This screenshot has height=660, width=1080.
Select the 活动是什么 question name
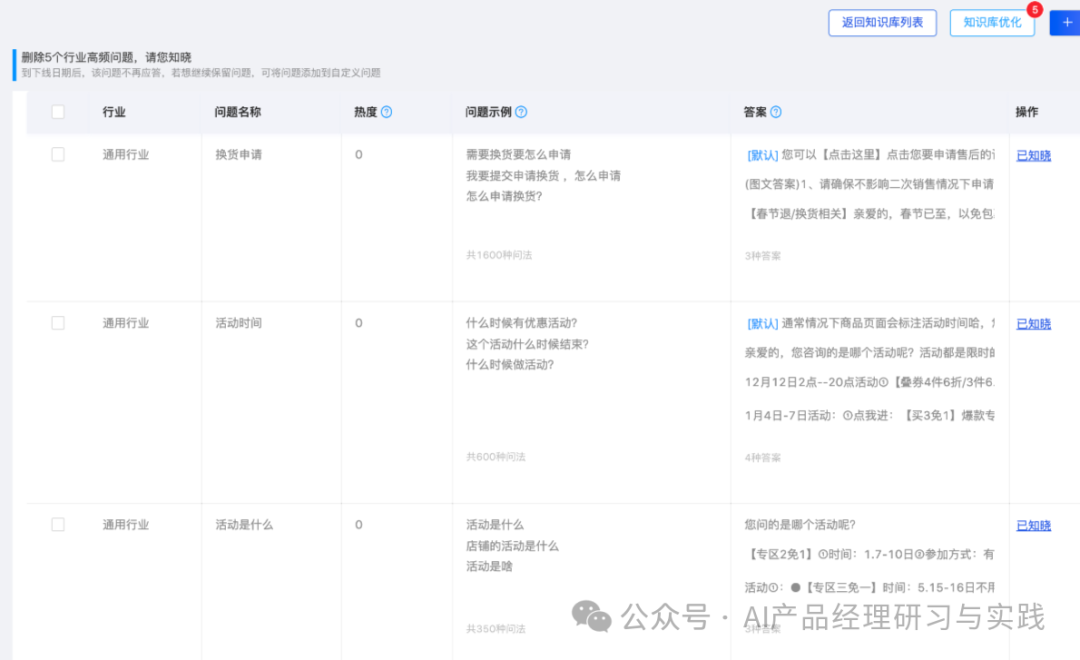(x=245, y=525)
